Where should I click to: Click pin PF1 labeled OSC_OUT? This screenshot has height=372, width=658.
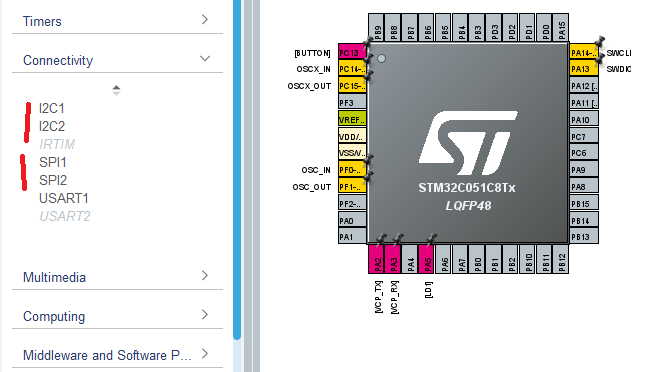point(352,186)
